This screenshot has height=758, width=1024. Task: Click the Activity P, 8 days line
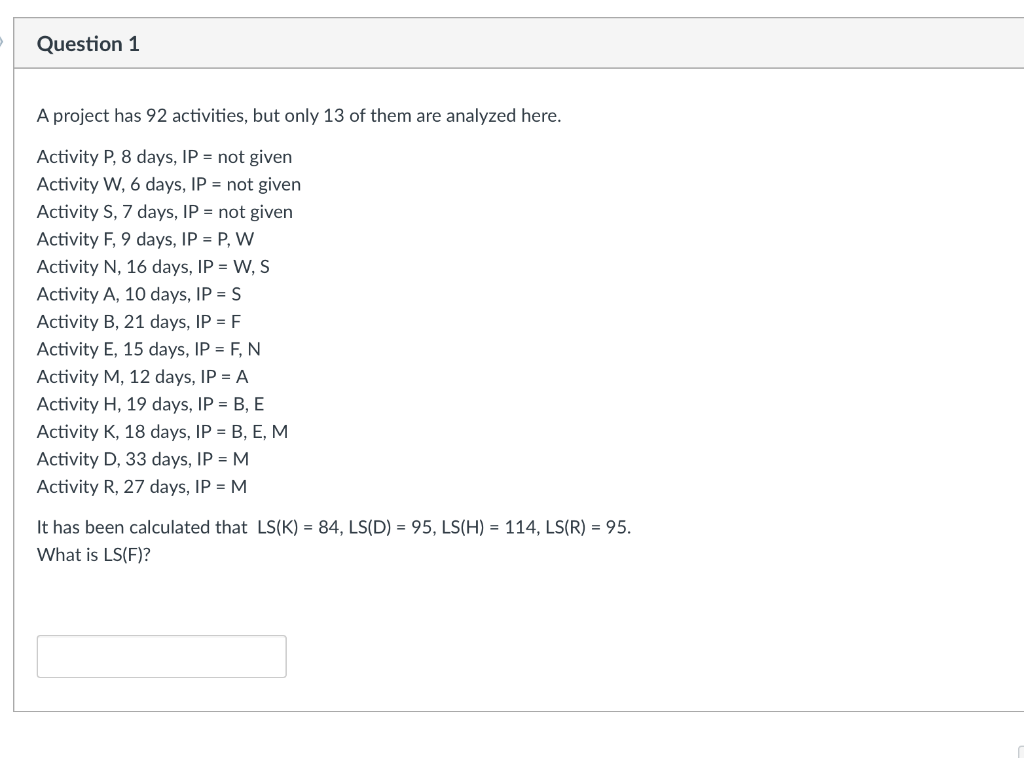(164, 156)
